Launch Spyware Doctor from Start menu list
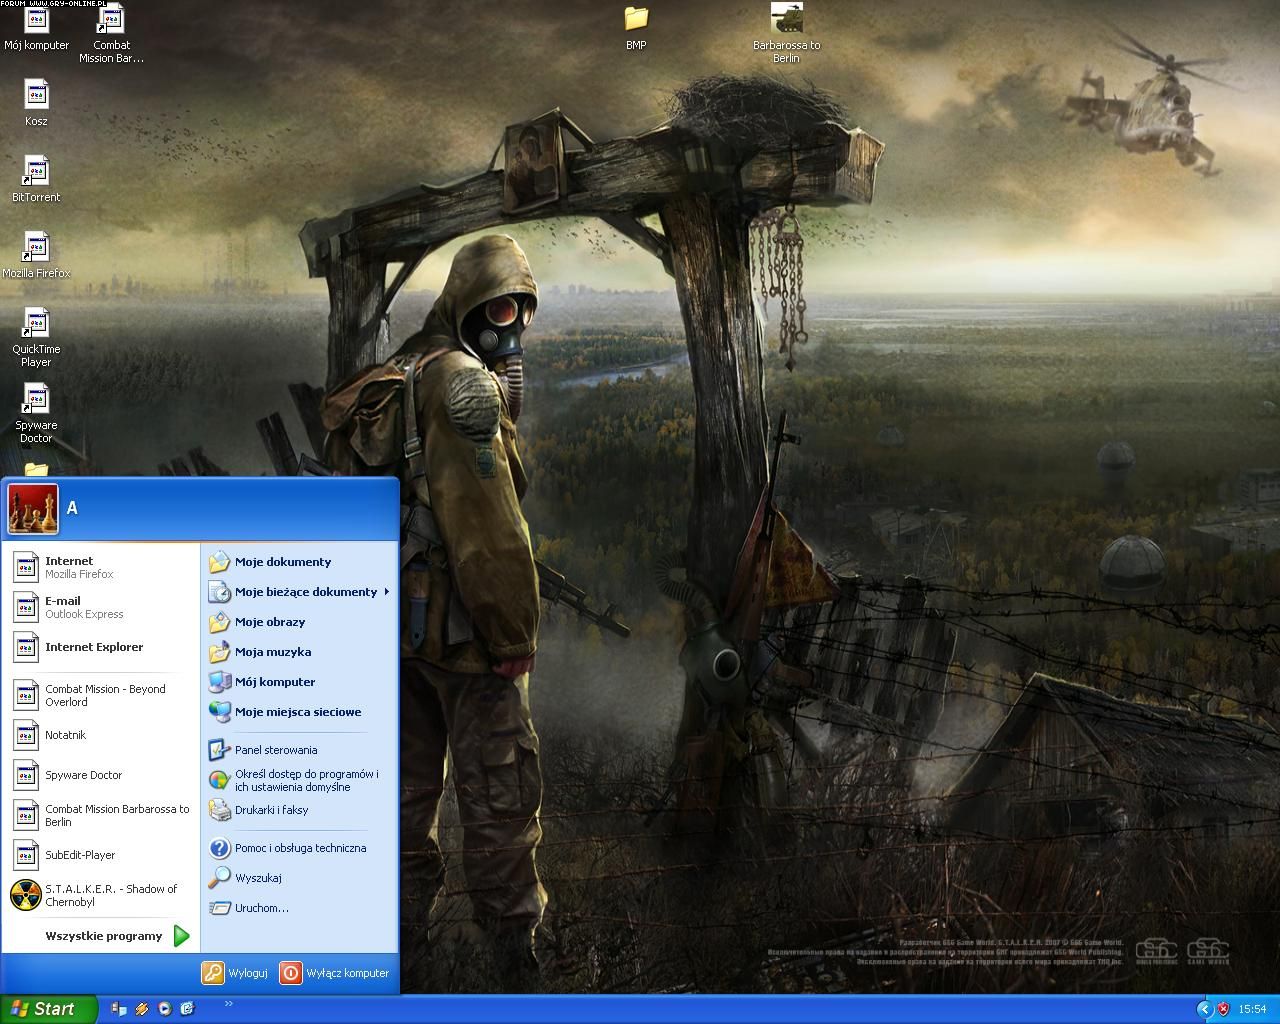The width and height of the screenshot is (1280, 1024). point(100,775)
